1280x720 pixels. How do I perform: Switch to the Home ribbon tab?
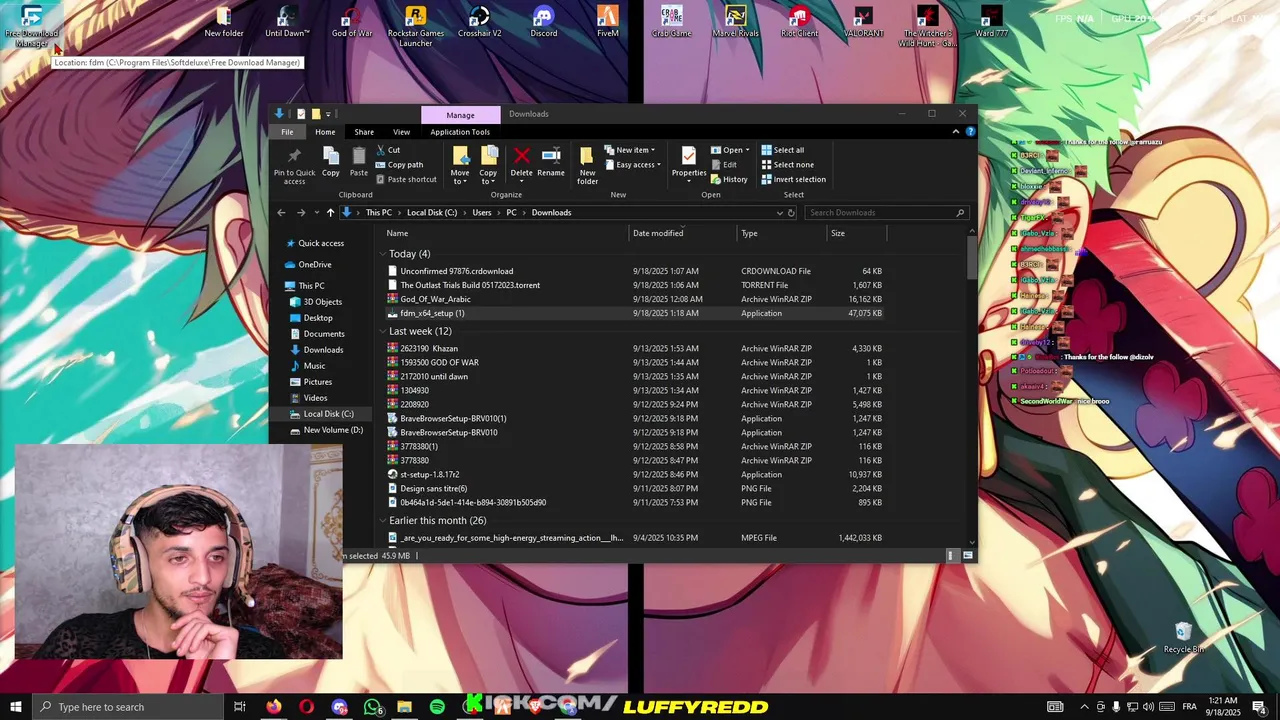pos(325,132)
